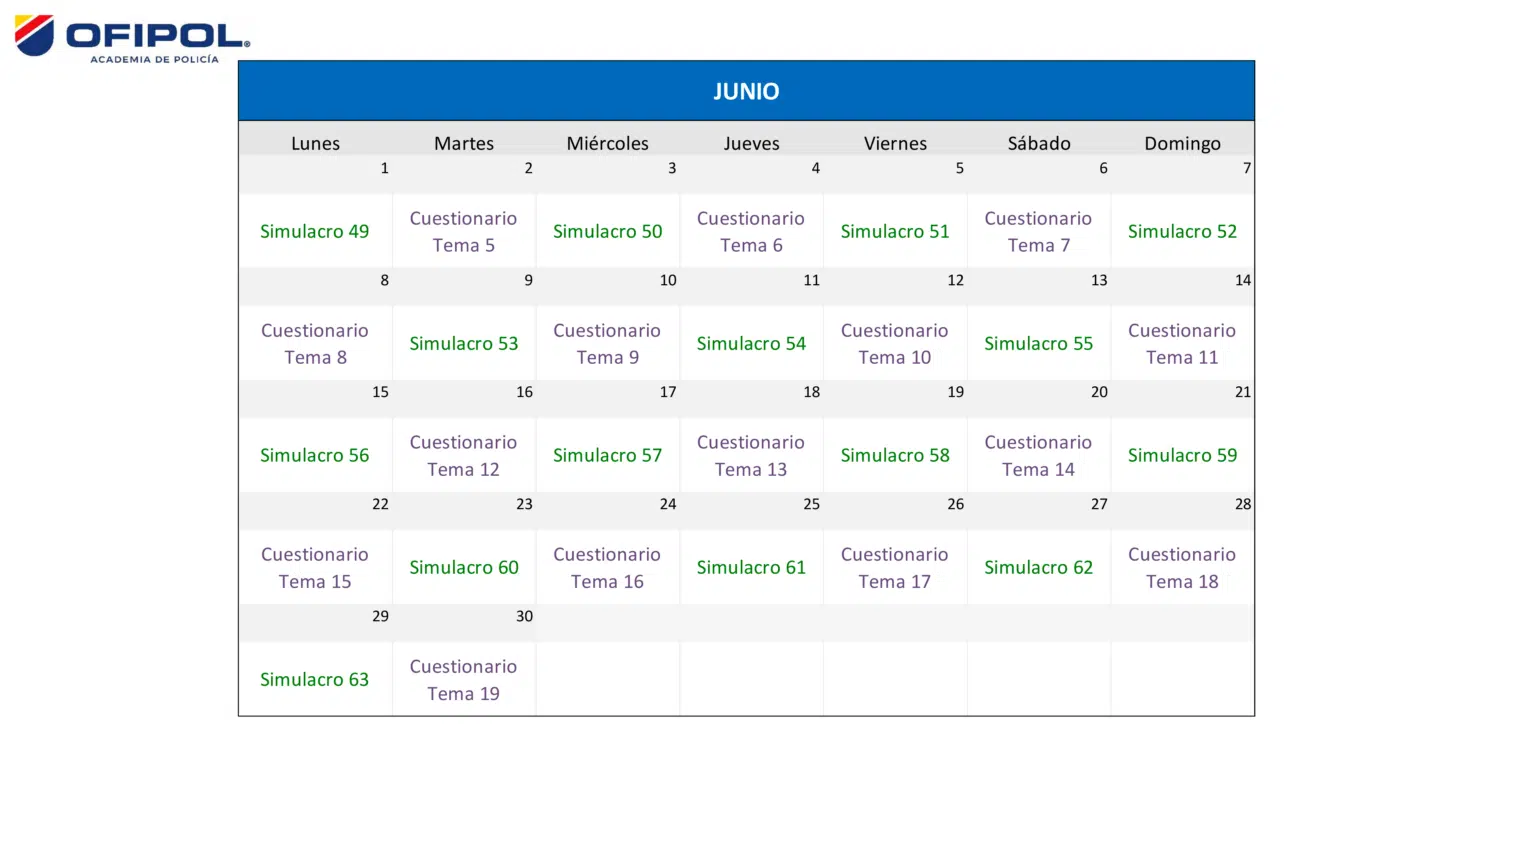The image size is (1536, 864).
Task: Open Cuestionario Tema 7 on Saturday
Action: (1038, 231)
